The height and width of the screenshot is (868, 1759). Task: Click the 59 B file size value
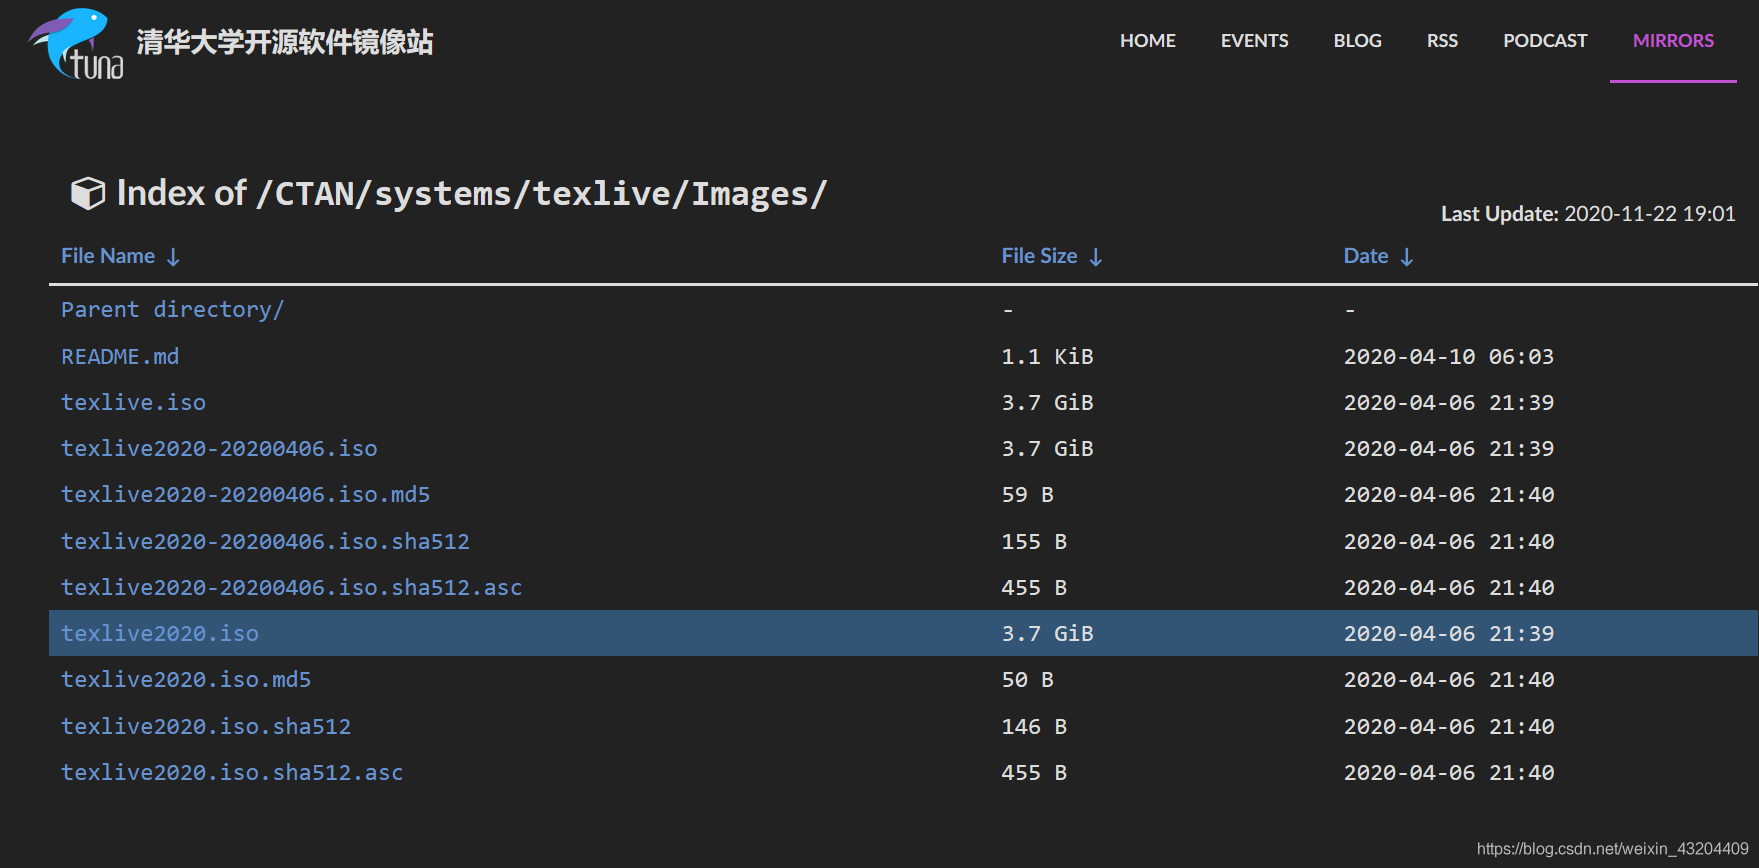[1027, 495]
